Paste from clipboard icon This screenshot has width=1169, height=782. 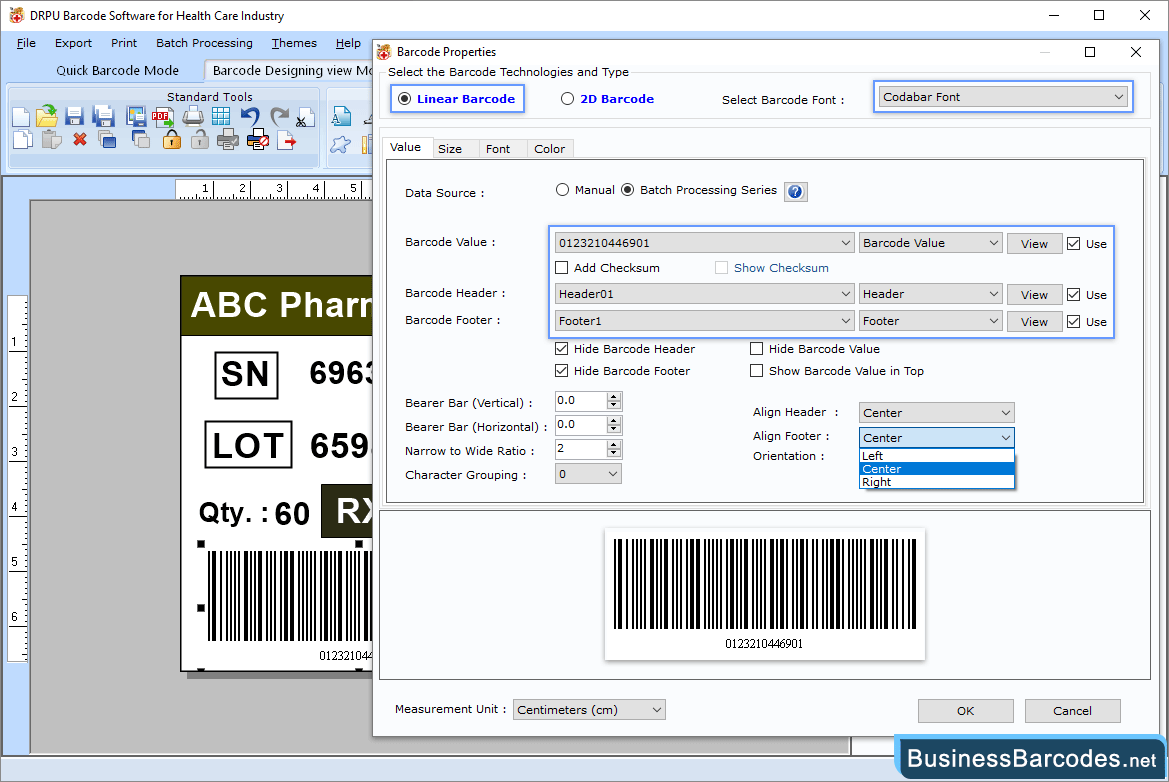pyautogui.click(x=51, y=139)
